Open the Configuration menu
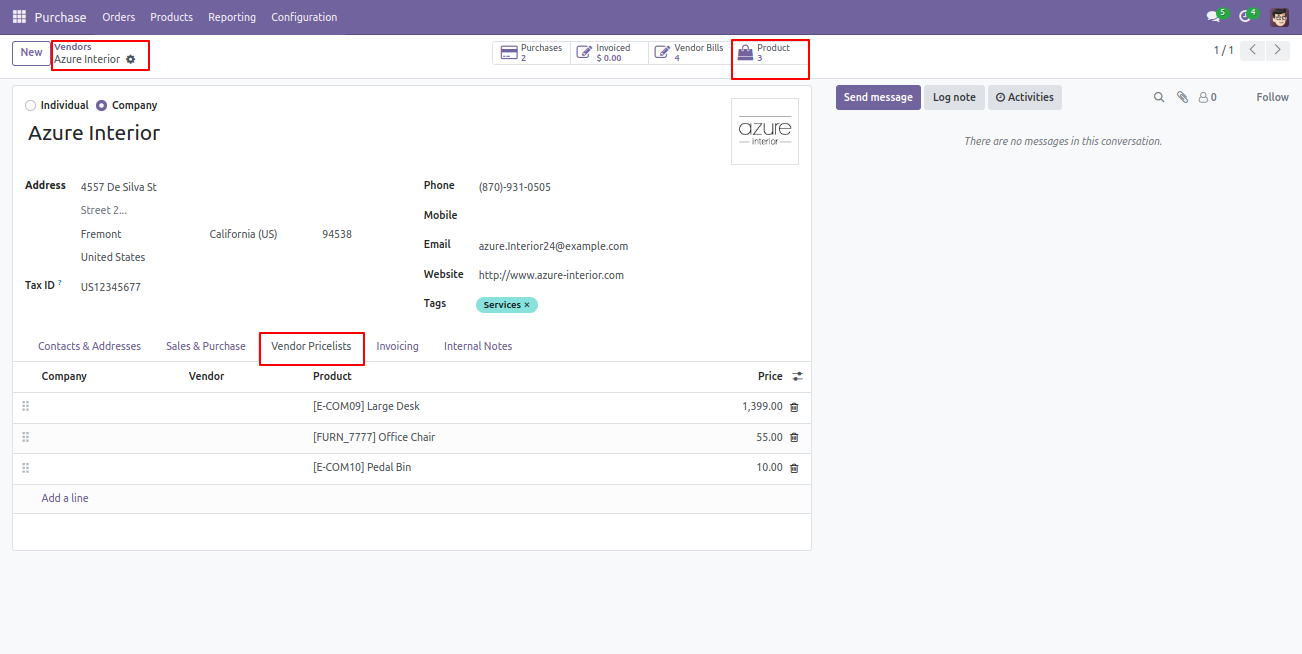The height and width of the screenshot is (654, 1302). click(304, 17)
